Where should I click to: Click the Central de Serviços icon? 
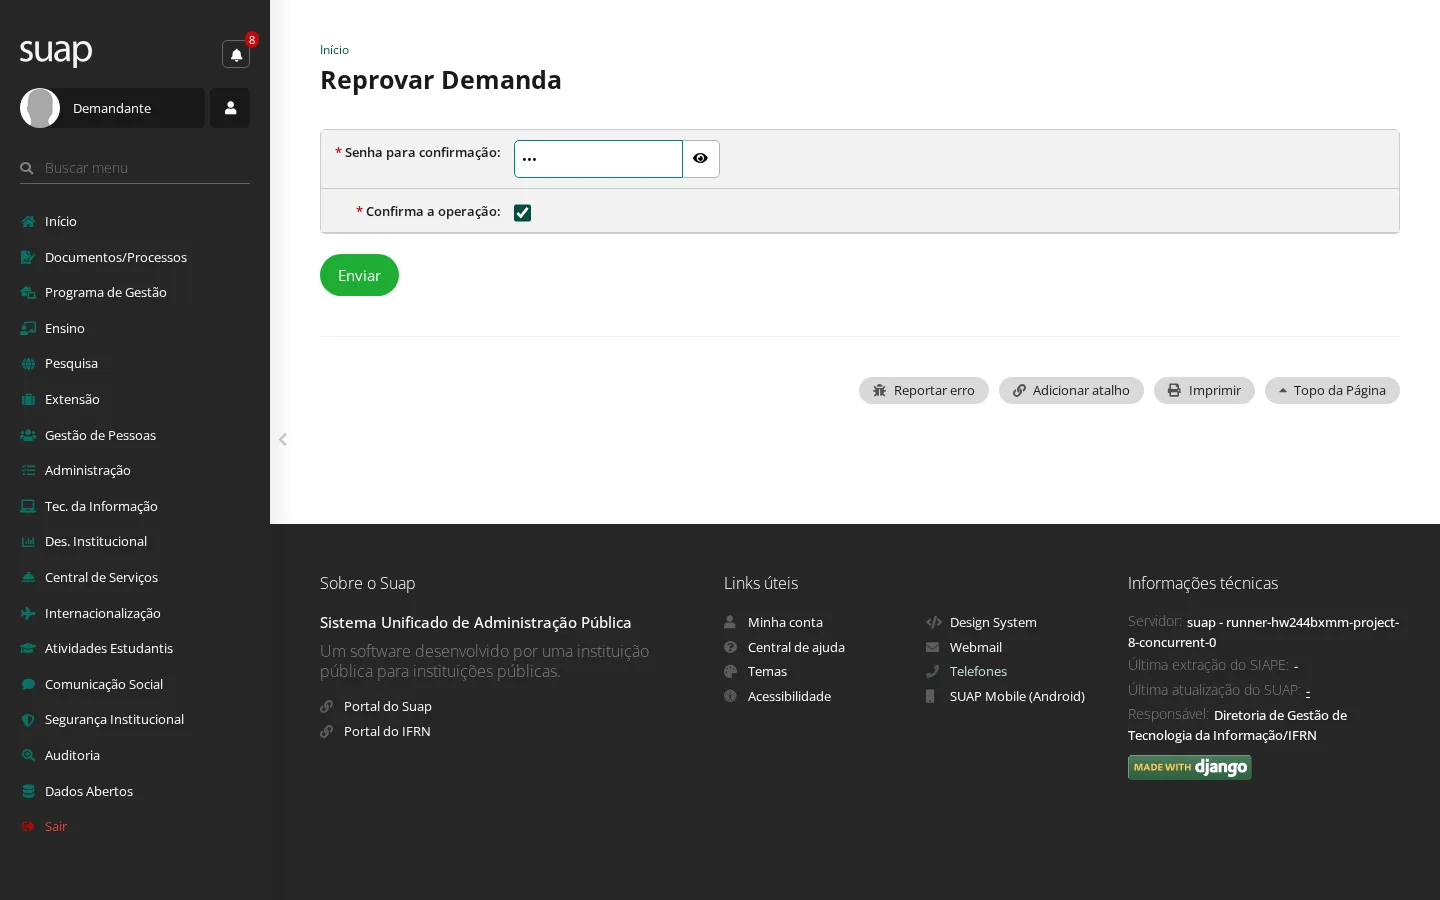(28, 577)
